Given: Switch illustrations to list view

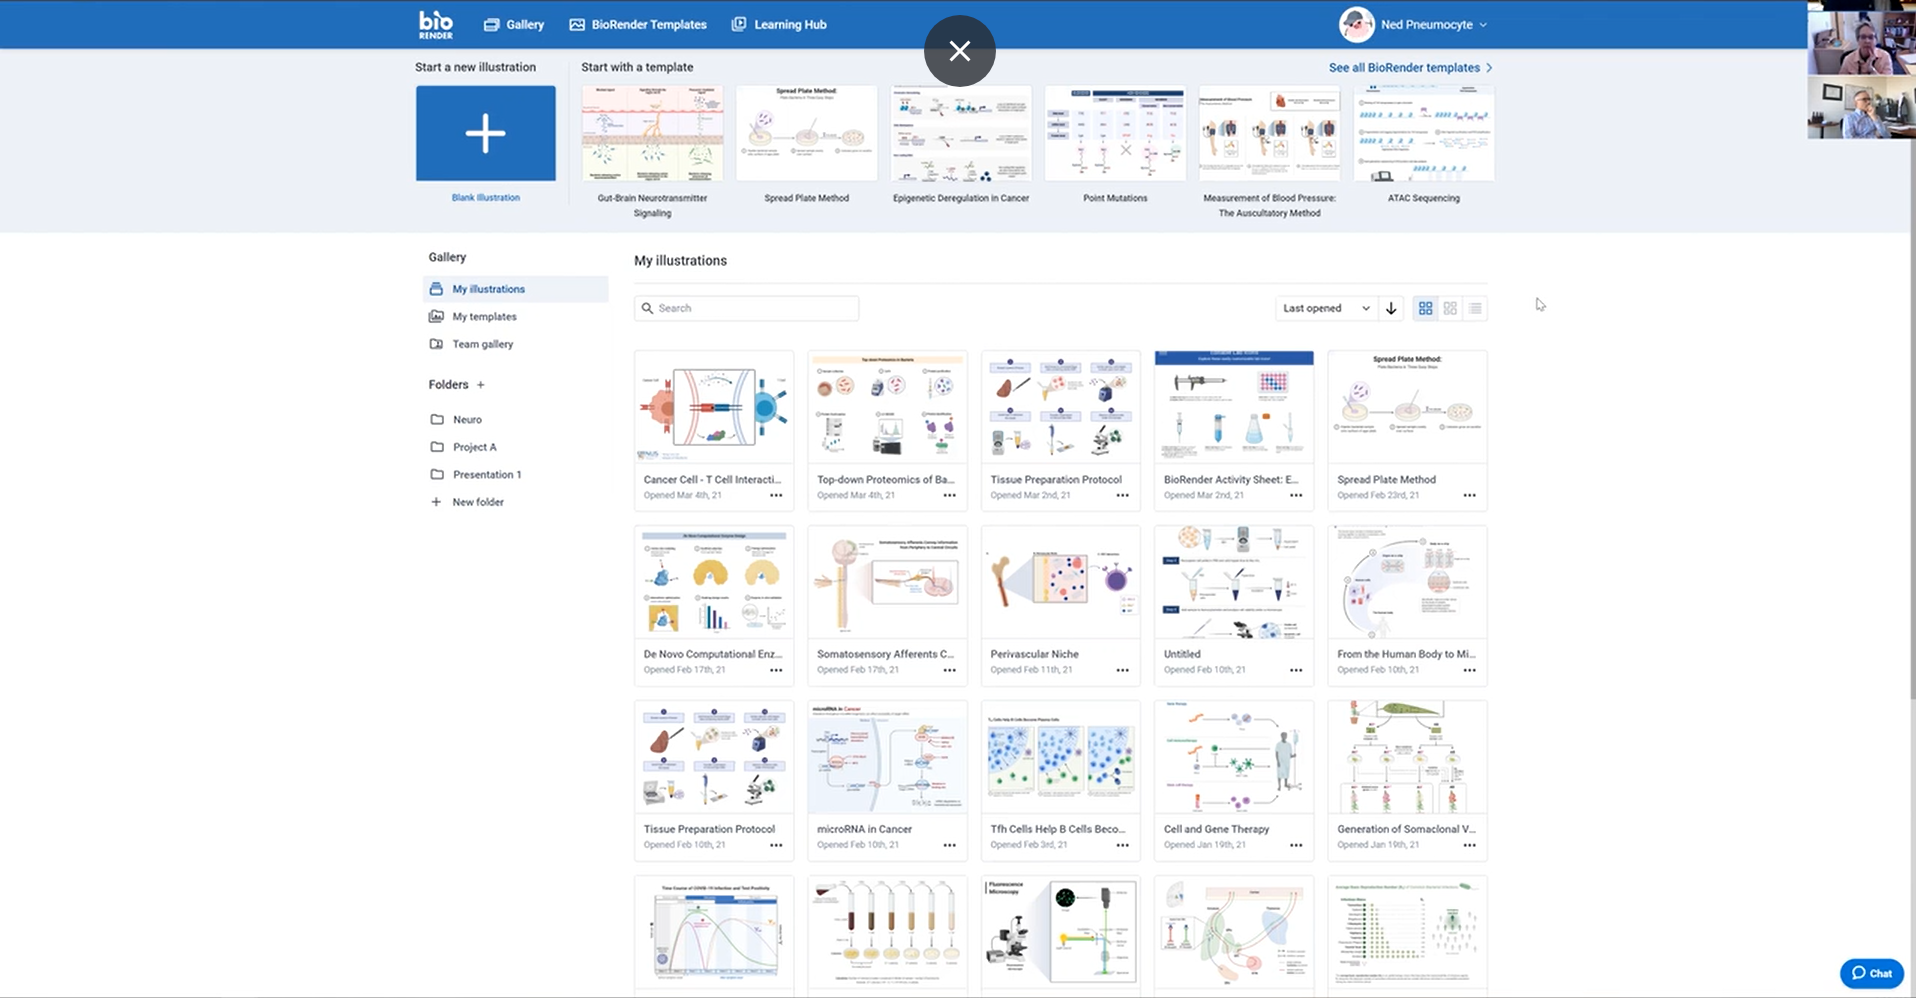Looking at the screenshot, I should 1475,308.
